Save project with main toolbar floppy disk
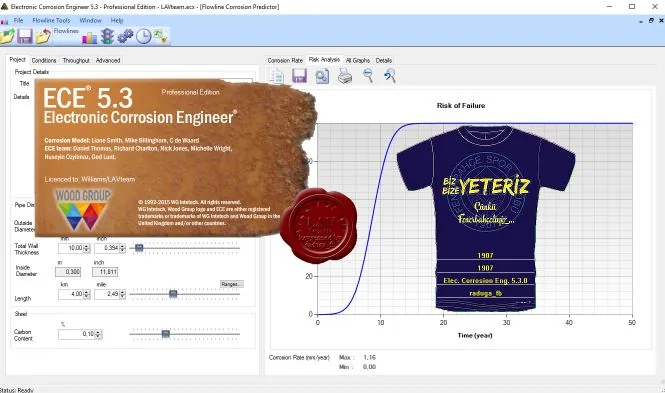 pyautogui.click(x=25, y=36)
